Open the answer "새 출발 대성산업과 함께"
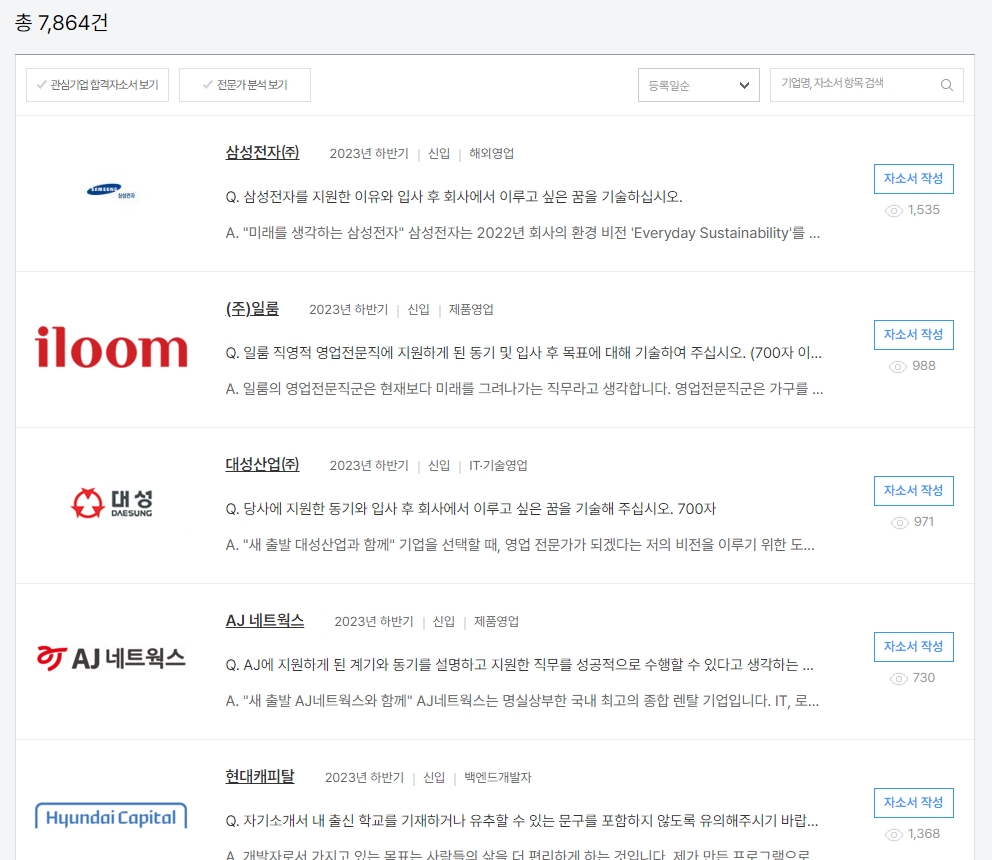992x860 pixels. (520, 545)
